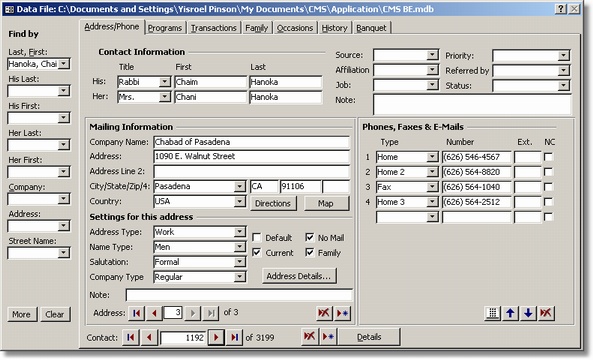Click the Details button
The height and width of the screenshot is (360, 593).
(369, 337)
